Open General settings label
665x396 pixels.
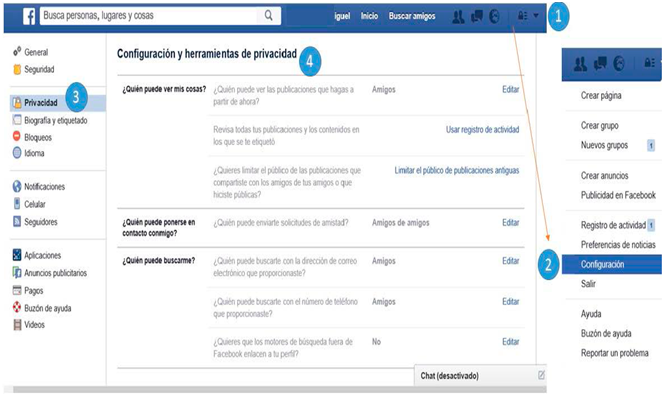[36, 52]
